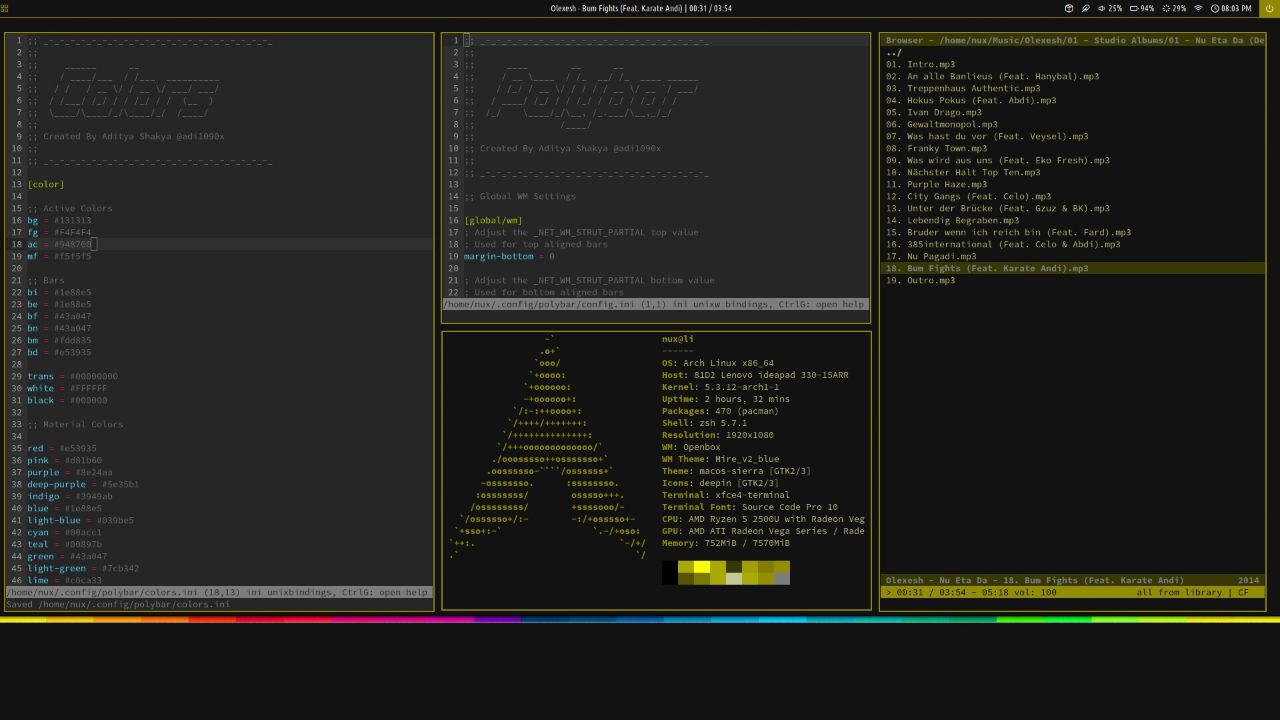The height and width of the screenshot is (720, 1280).
Task: Select track 19. Outro.mp3
Action: (x=920, y=280)
